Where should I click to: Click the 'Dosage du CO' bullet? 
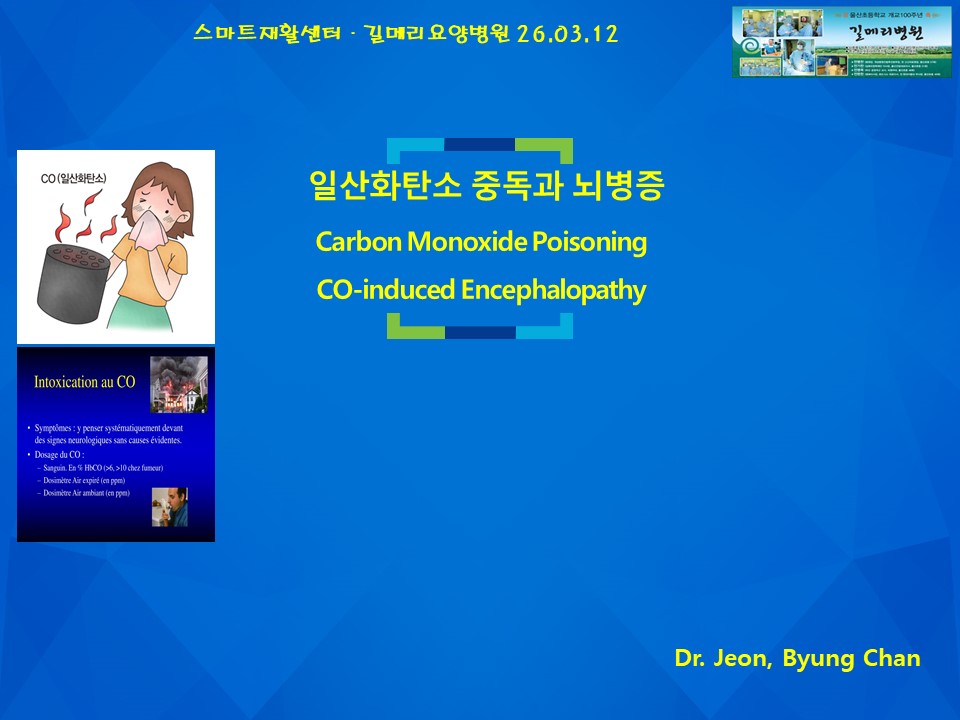click(56, 454)
